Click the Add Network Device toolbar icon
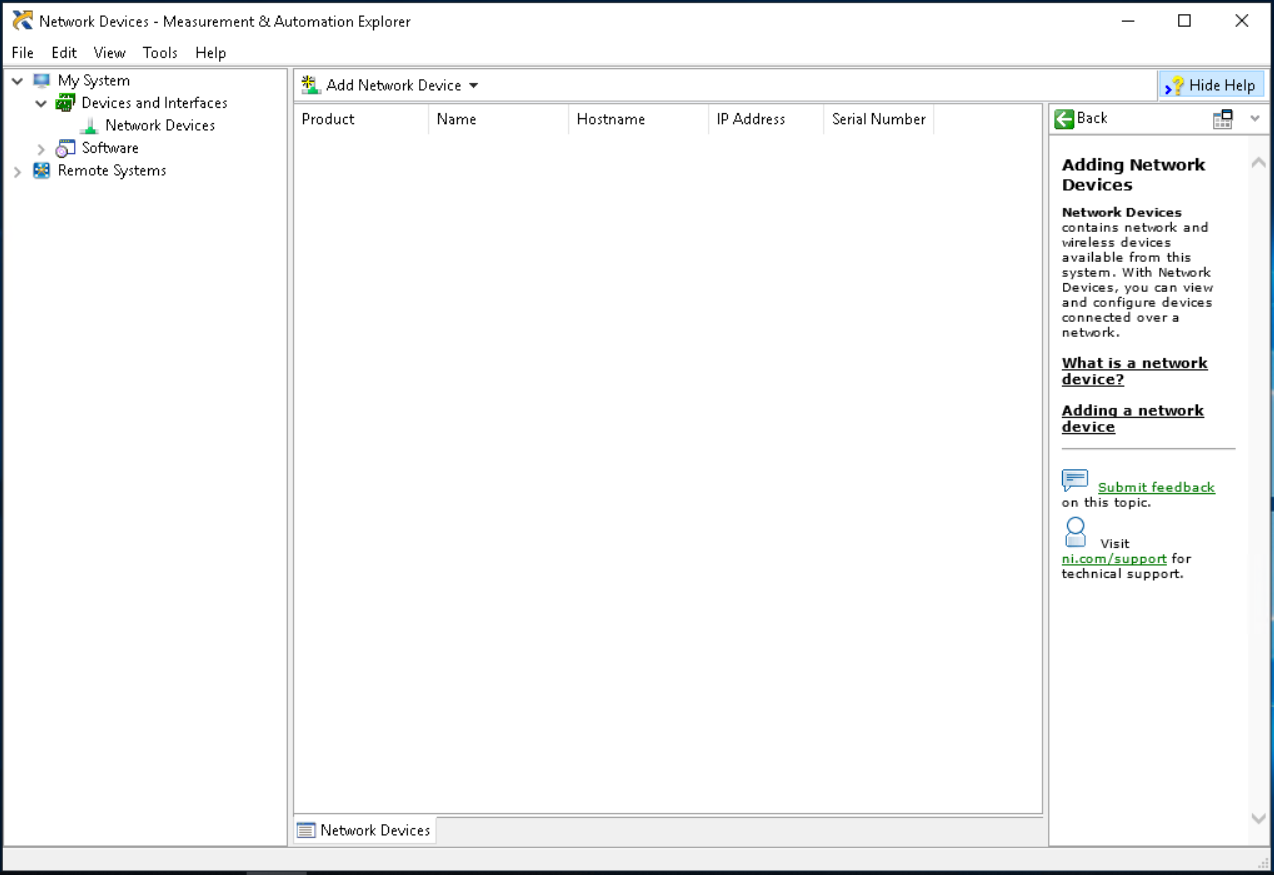Viewport: 1274px width, 875px height. pos(308,84)
